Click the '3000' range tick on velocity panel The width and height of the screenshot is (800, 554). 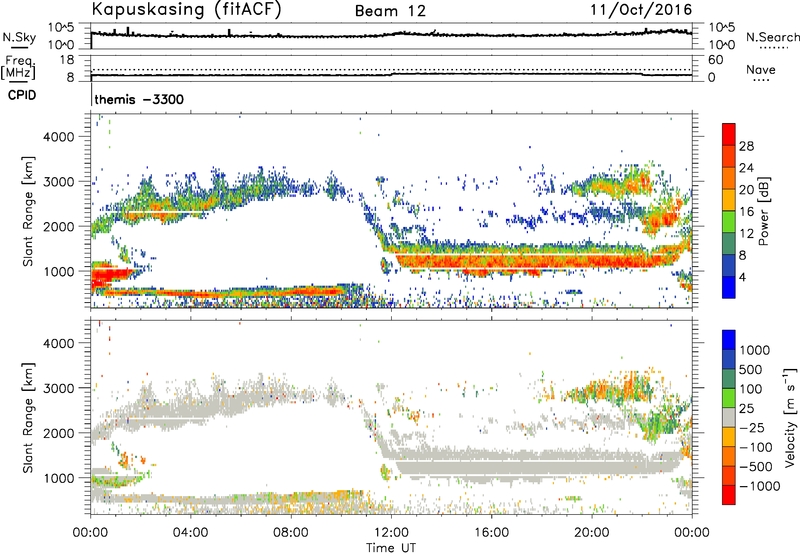(59, 388)
